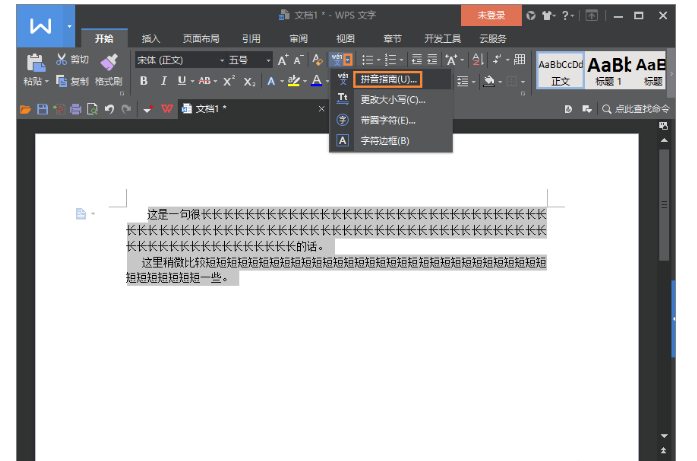This screenshot has width=697, height=461.
Task: Open the font size 五号 dropdown
Action: [x=268, y=60]
